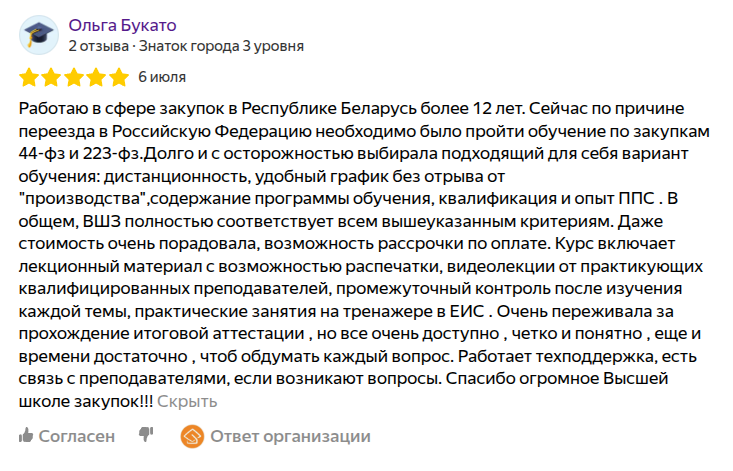Image resolution: width=733 pixels, height=471 pixels.
Task: Expand "Ответ организации" reply
Action: (x=290, y=436)
